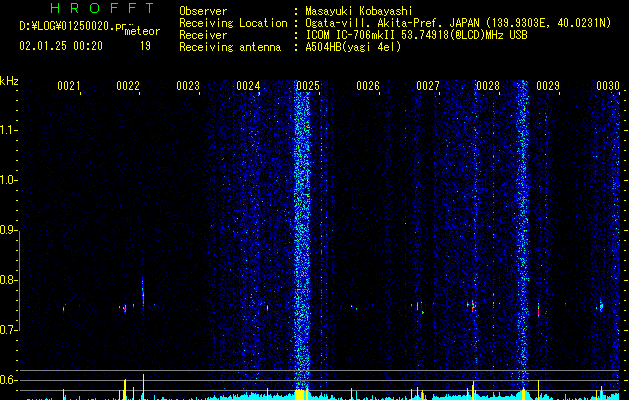
Task: Click the 0.6 kHz axis tick label
Action: [x=8, y=380]
